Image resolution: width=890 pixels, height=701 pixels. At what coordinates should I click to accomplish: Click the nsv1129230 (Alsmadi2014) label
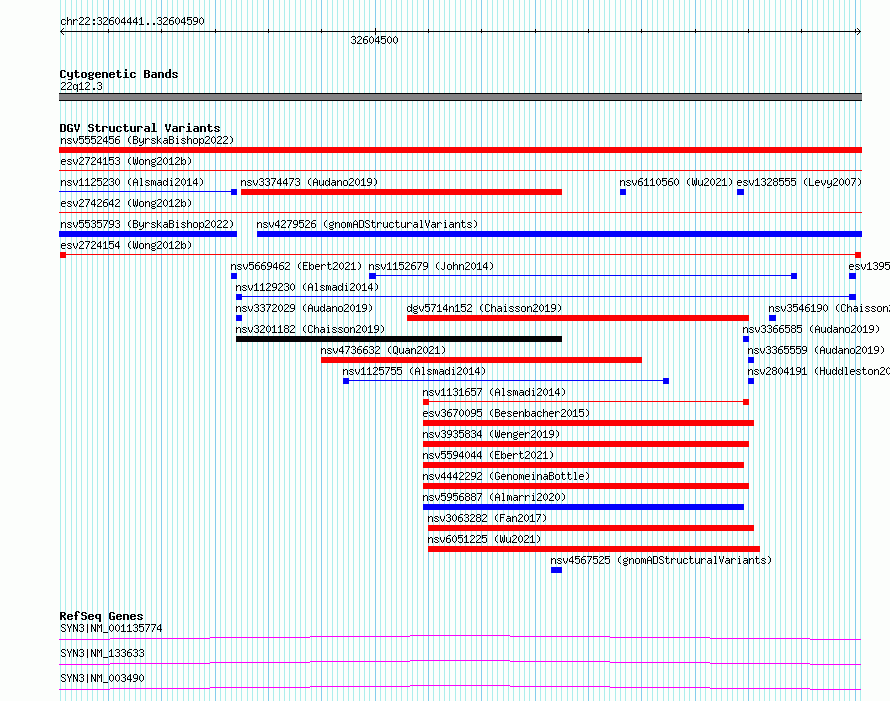tap(307, 287)
